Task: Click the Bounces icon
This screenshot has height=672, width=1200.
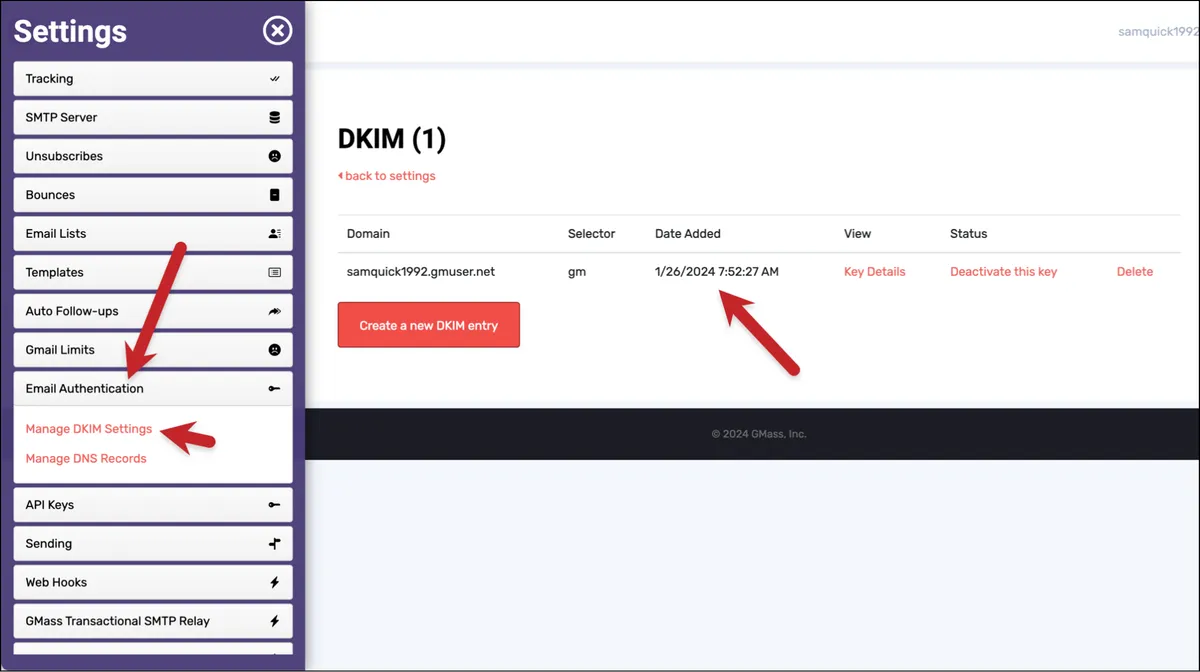Action: pos(275,195)
